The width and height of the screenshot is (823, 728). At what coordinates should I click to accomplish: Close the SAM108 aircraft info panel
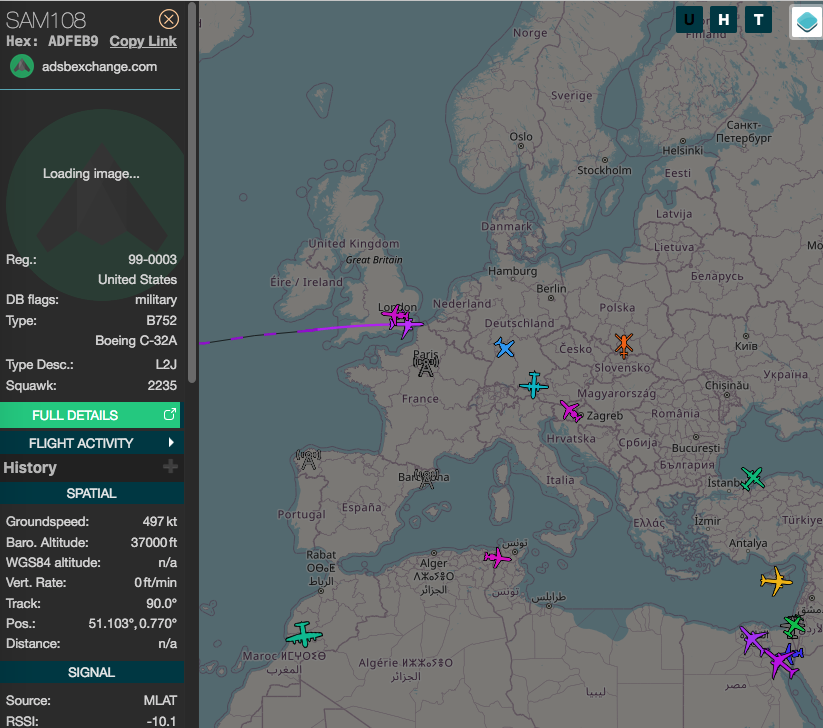coord(168,19)
